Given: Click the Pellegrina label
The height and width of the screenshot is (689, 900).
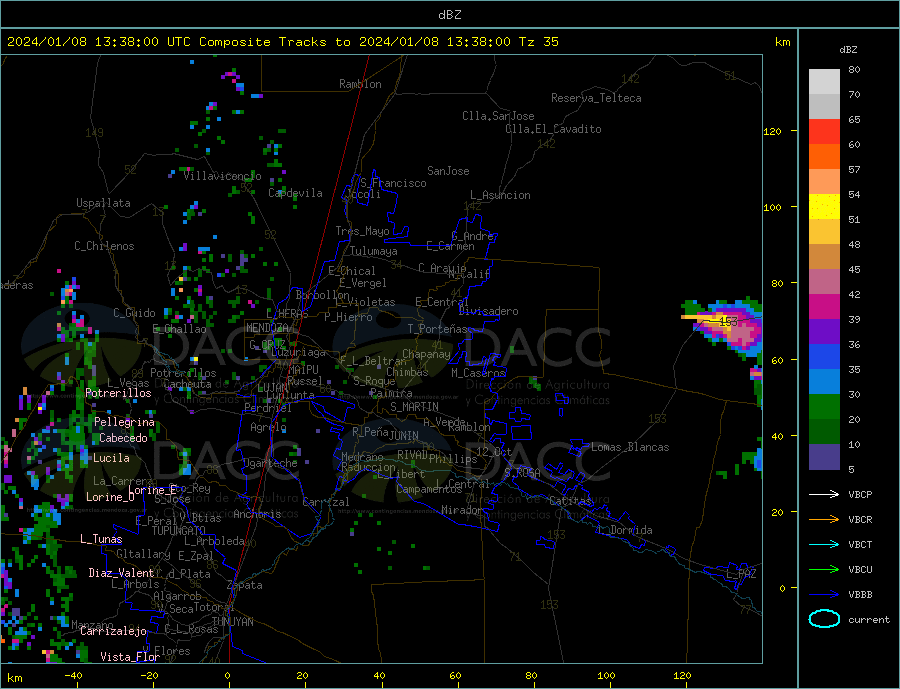Looking at the screenshot, I should 124,422.
